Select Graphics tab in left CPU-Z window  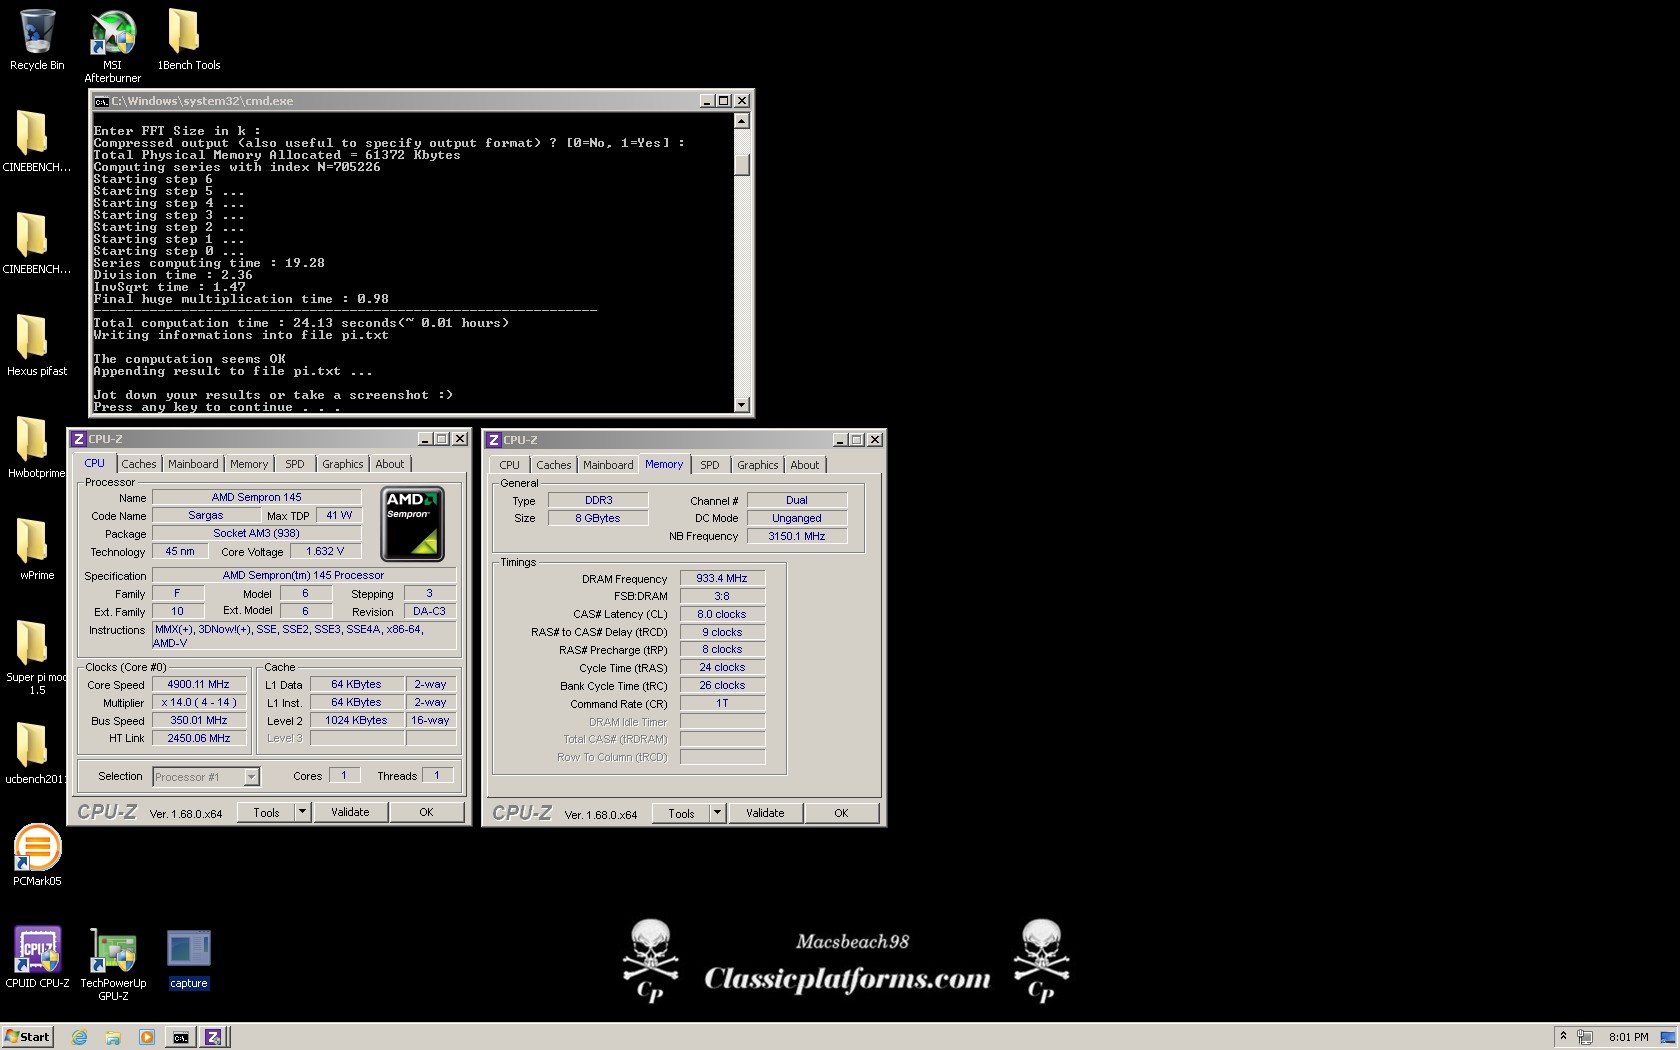pyautogui.click(x=343, y=464)
